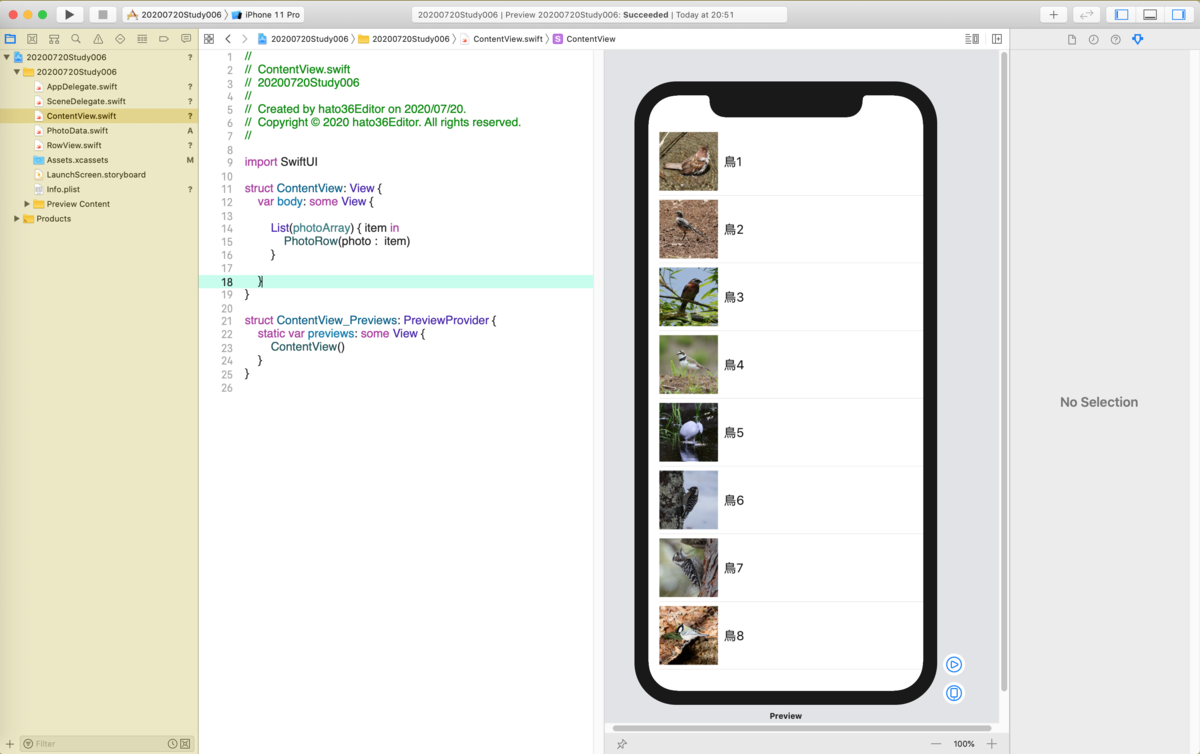This screenshot has width=1200, height=754.
Task: Select SceneDelegate.swift in navigator
Action: tap(85, 101)
